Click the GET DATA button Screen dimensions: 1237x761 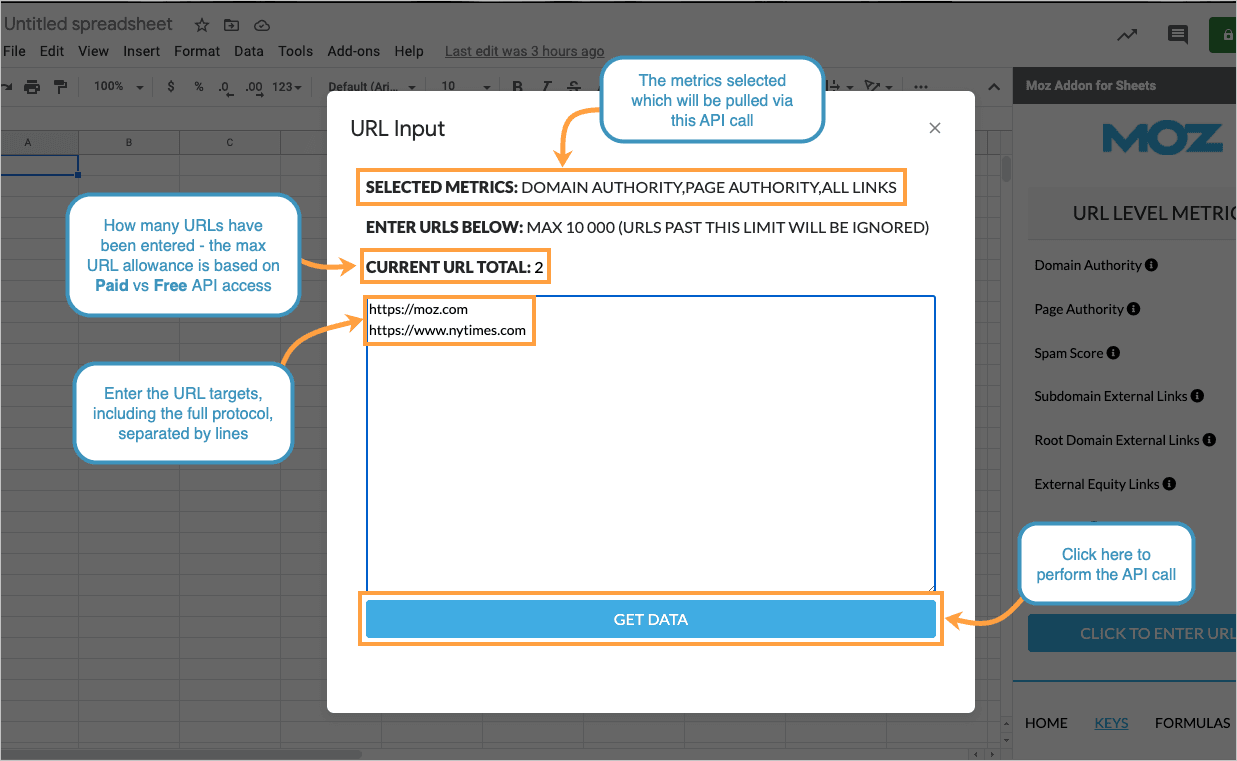coord(651,619)
